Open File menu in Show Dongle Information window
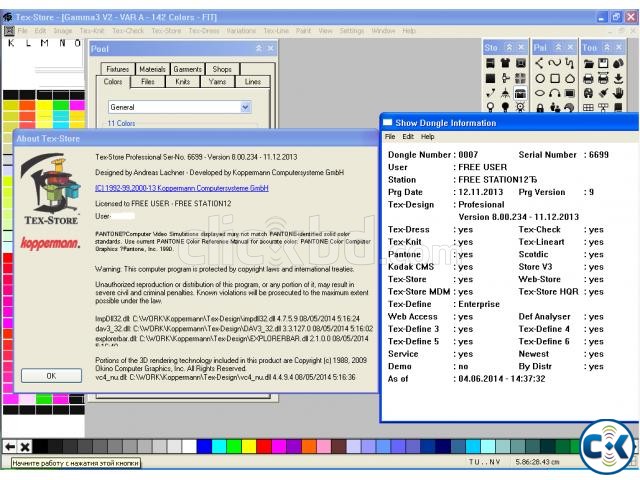 click(390, 137)
